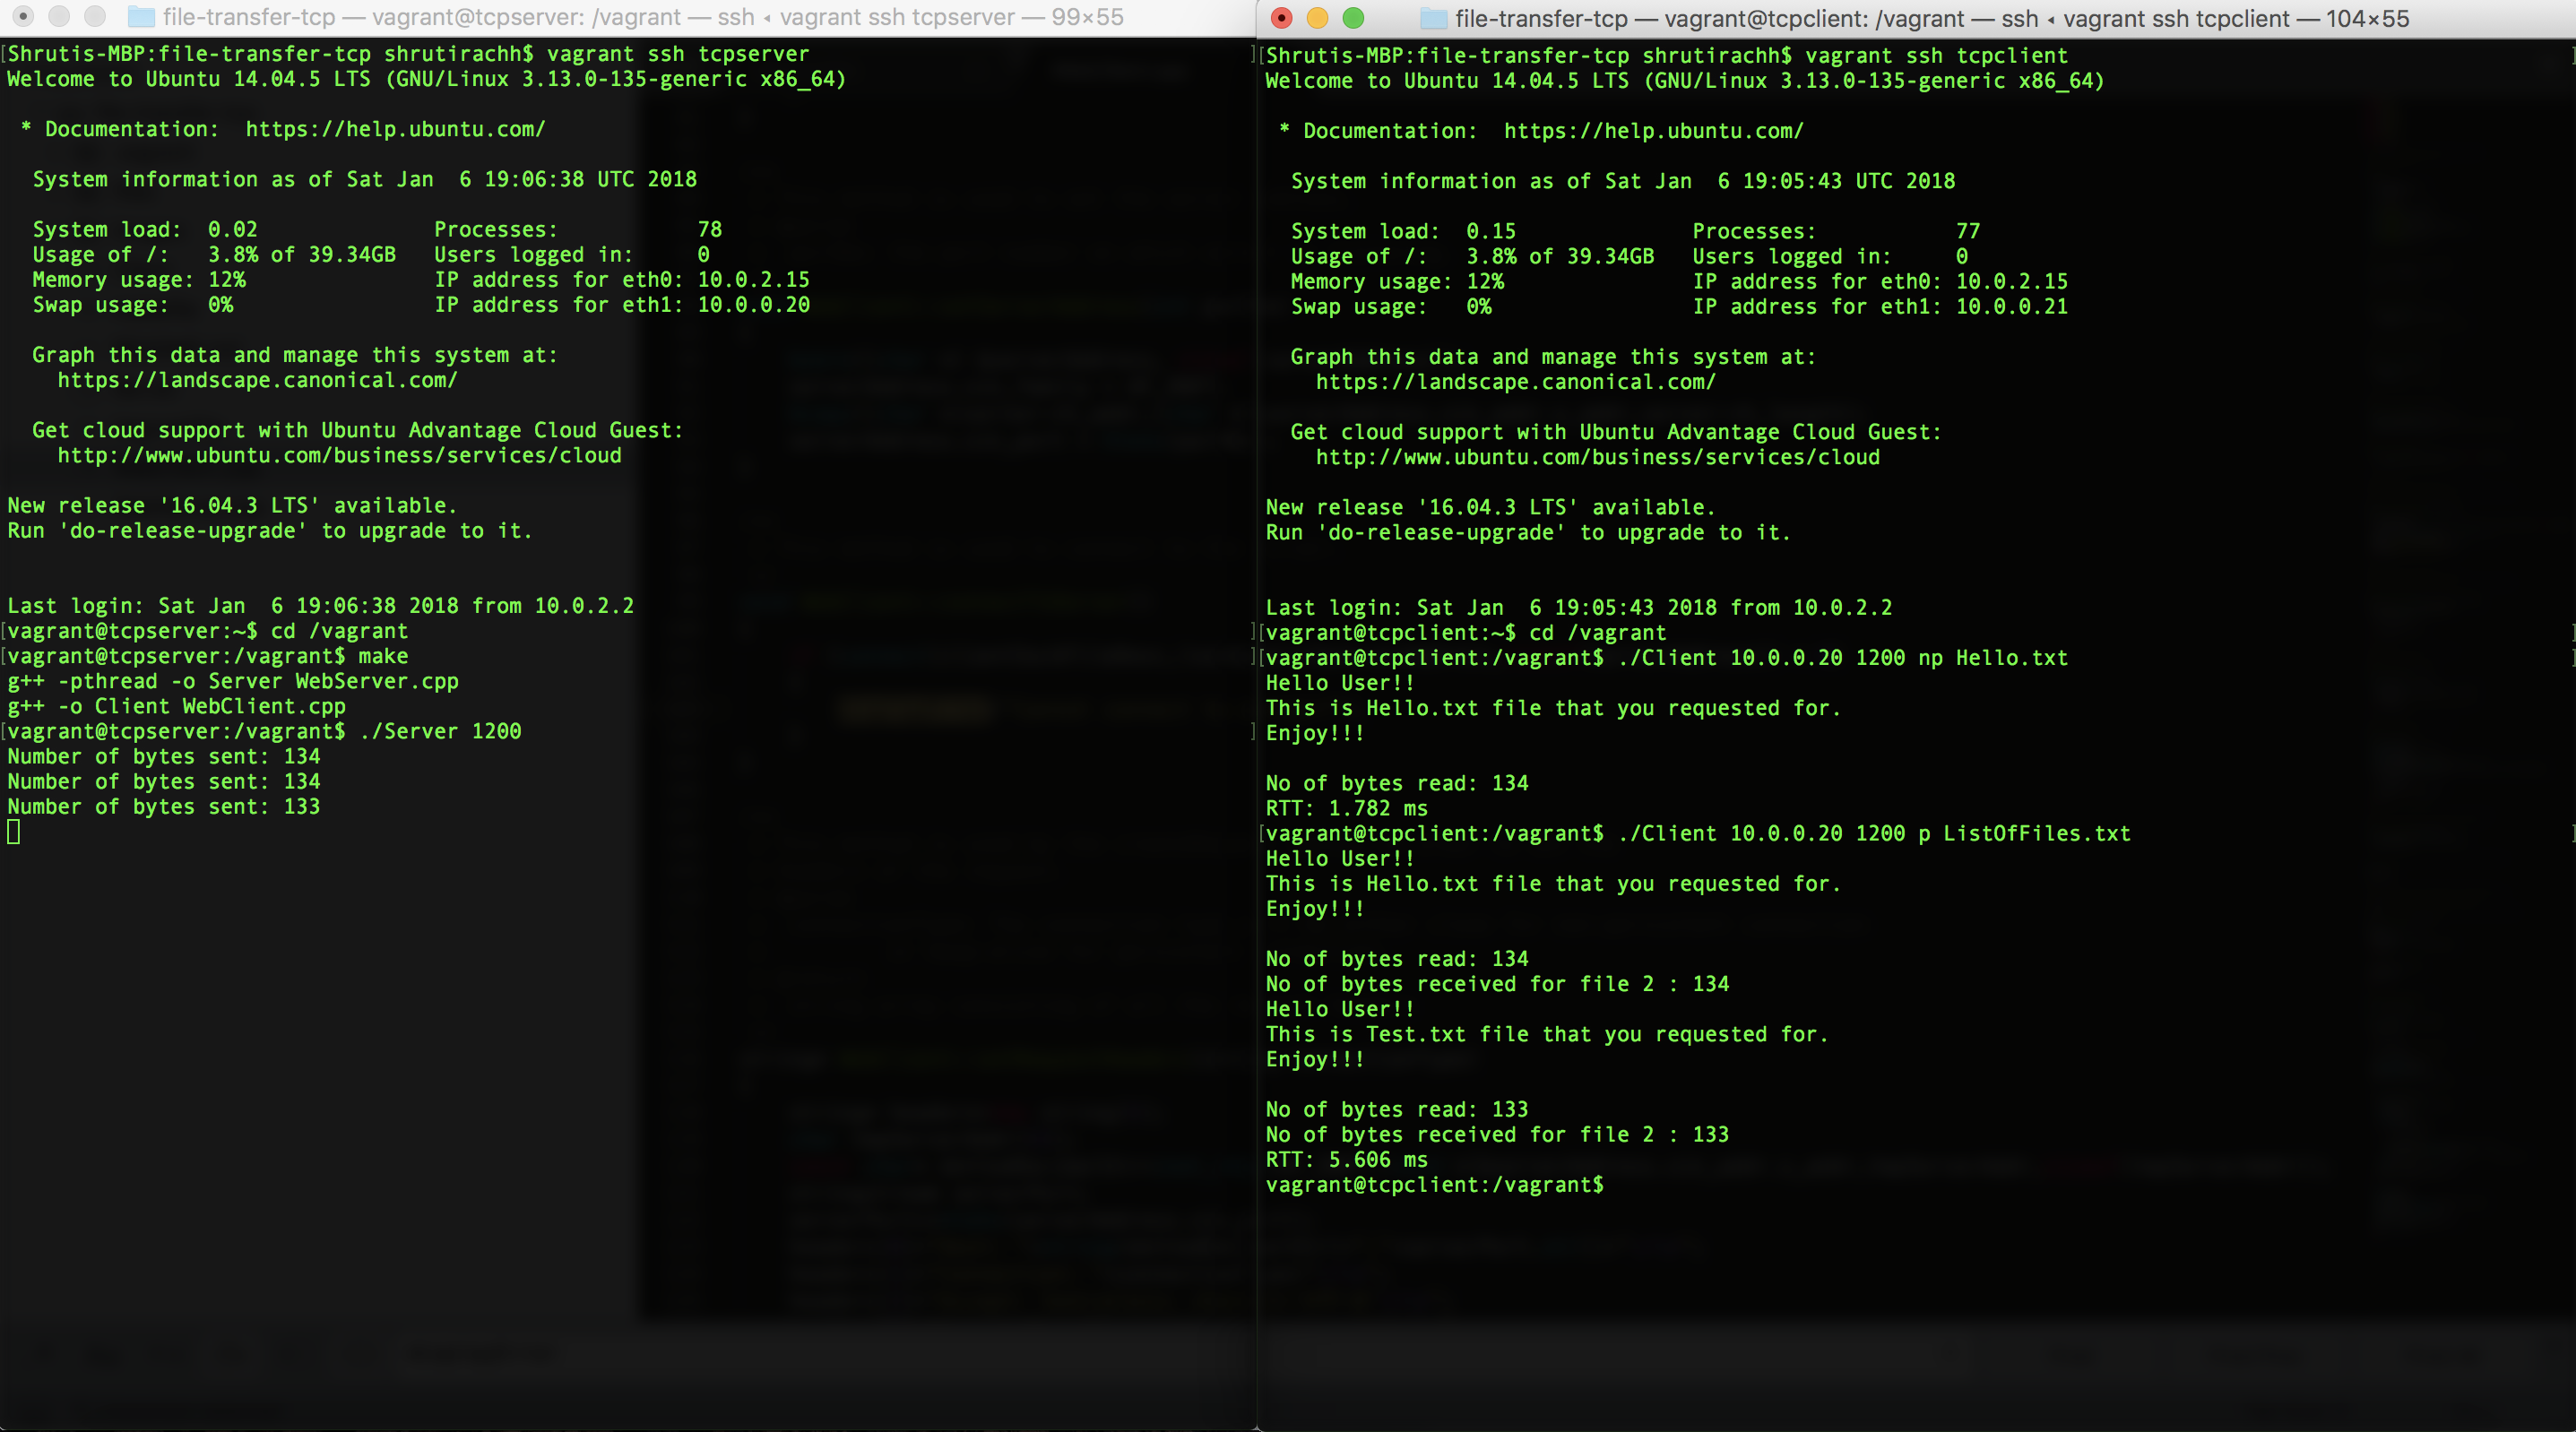Click 'New release 16.04.3 LTS' line in client window
Viewport: 2576px width, 1432px height.
coord(1490,507)
